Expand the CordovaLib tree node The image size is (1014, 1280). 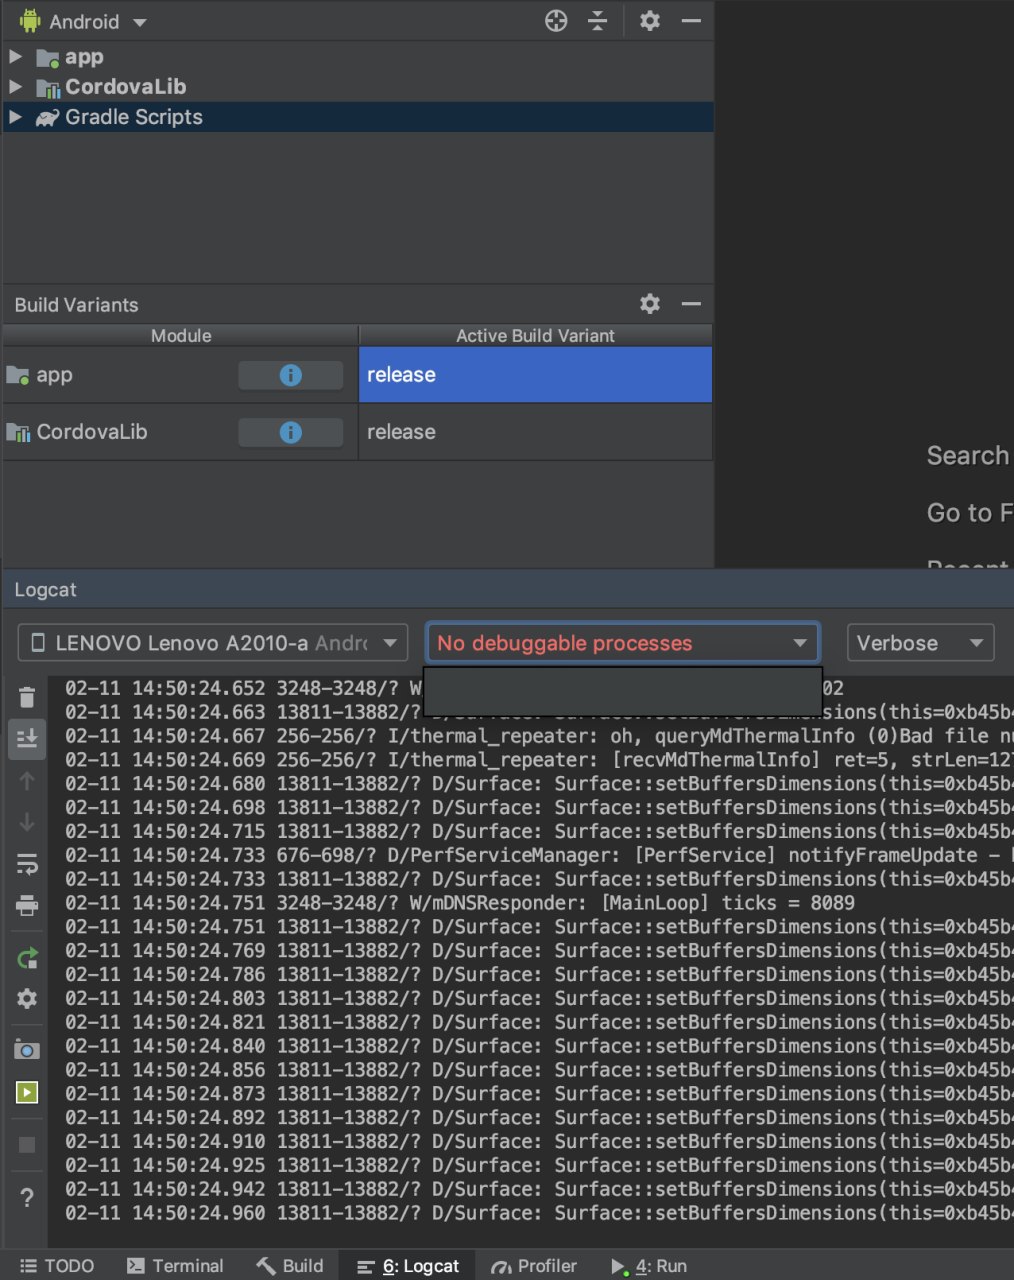click(x=15, y=87)
